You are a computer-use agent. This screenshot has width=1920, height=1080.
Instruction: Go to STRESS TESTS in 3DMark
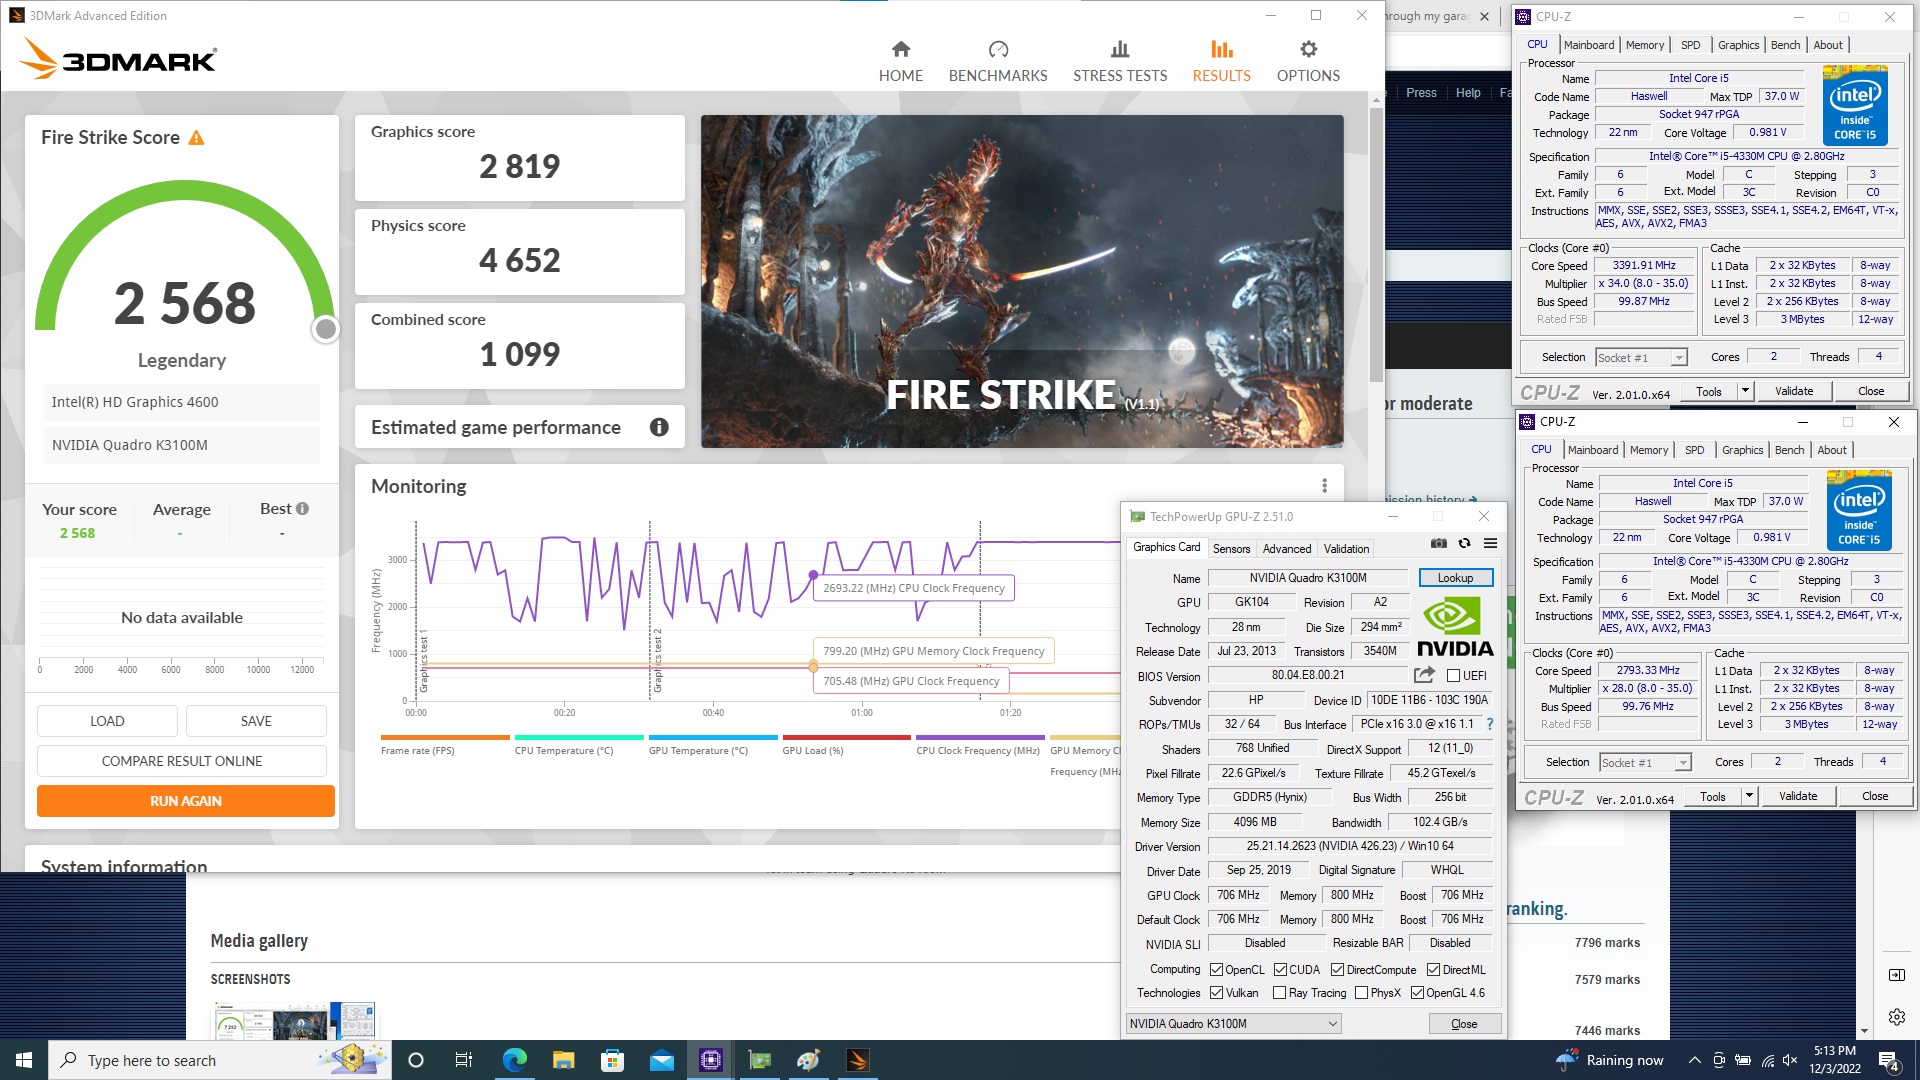pos(1120,61)
